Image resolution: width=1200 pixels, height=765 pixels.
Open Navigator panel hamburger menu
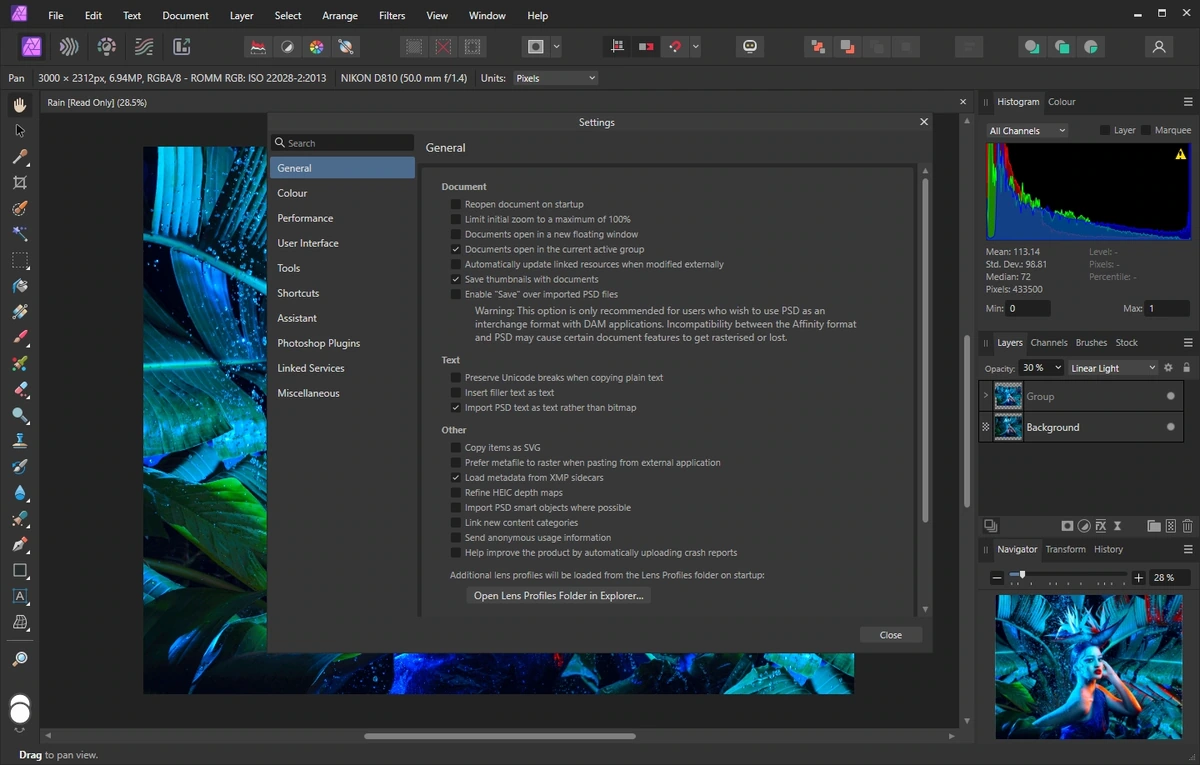coord(1188,549)
